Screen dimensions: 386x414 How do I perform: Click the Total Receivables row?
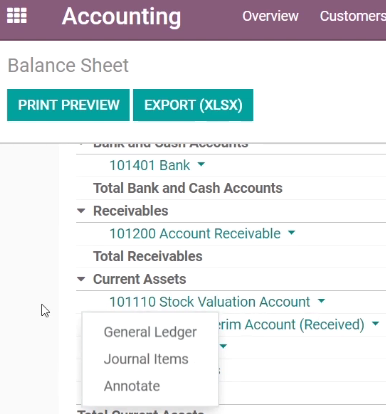231,256
